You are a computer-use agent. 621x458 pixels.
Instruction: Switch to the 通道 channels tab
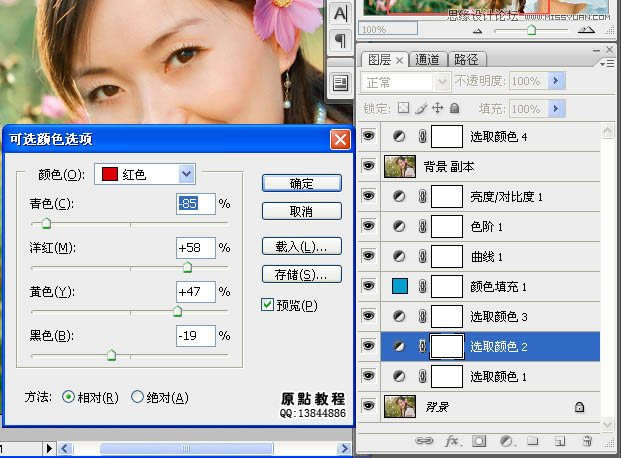(x=426, y=60)
